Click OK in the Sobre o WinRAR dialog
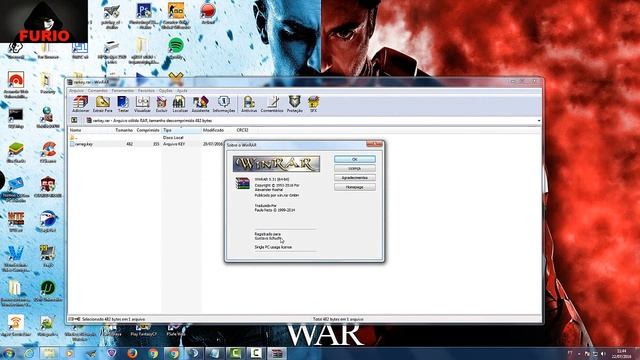640x360 pixels. (355, 159)
